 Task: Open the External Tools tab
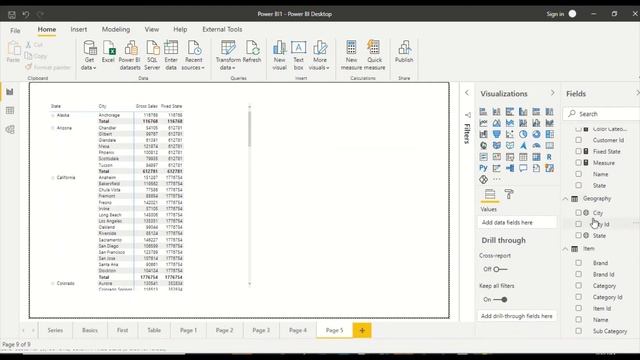click(x=222, y=29)
